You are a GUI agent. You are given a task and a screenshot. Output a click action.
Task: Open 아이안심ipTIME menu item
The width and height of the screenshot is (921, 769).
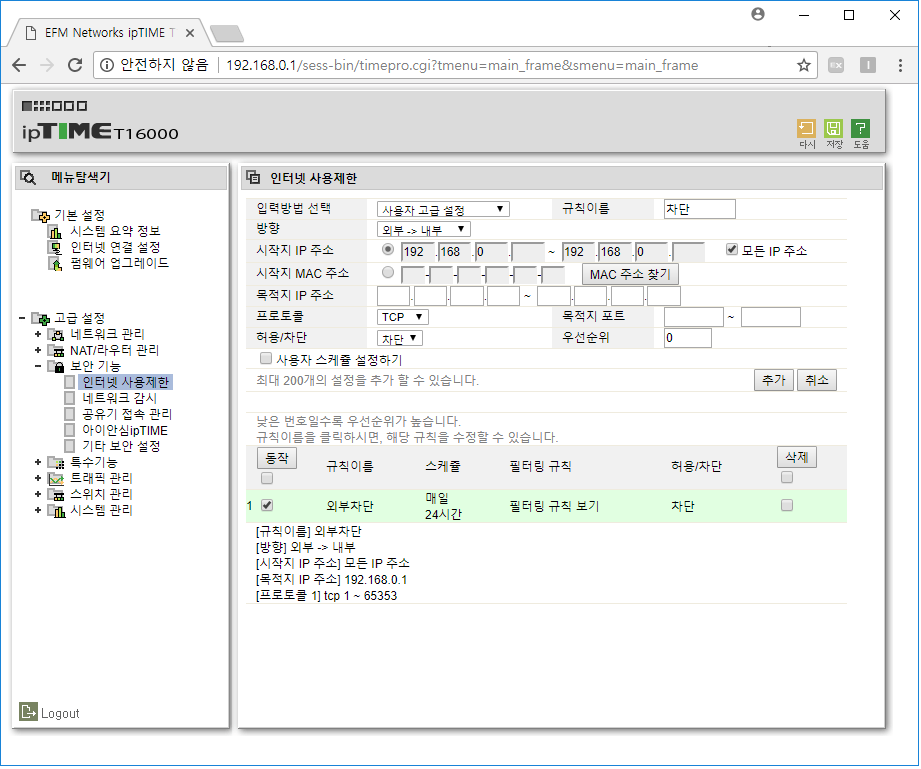[x=125, y=431]
